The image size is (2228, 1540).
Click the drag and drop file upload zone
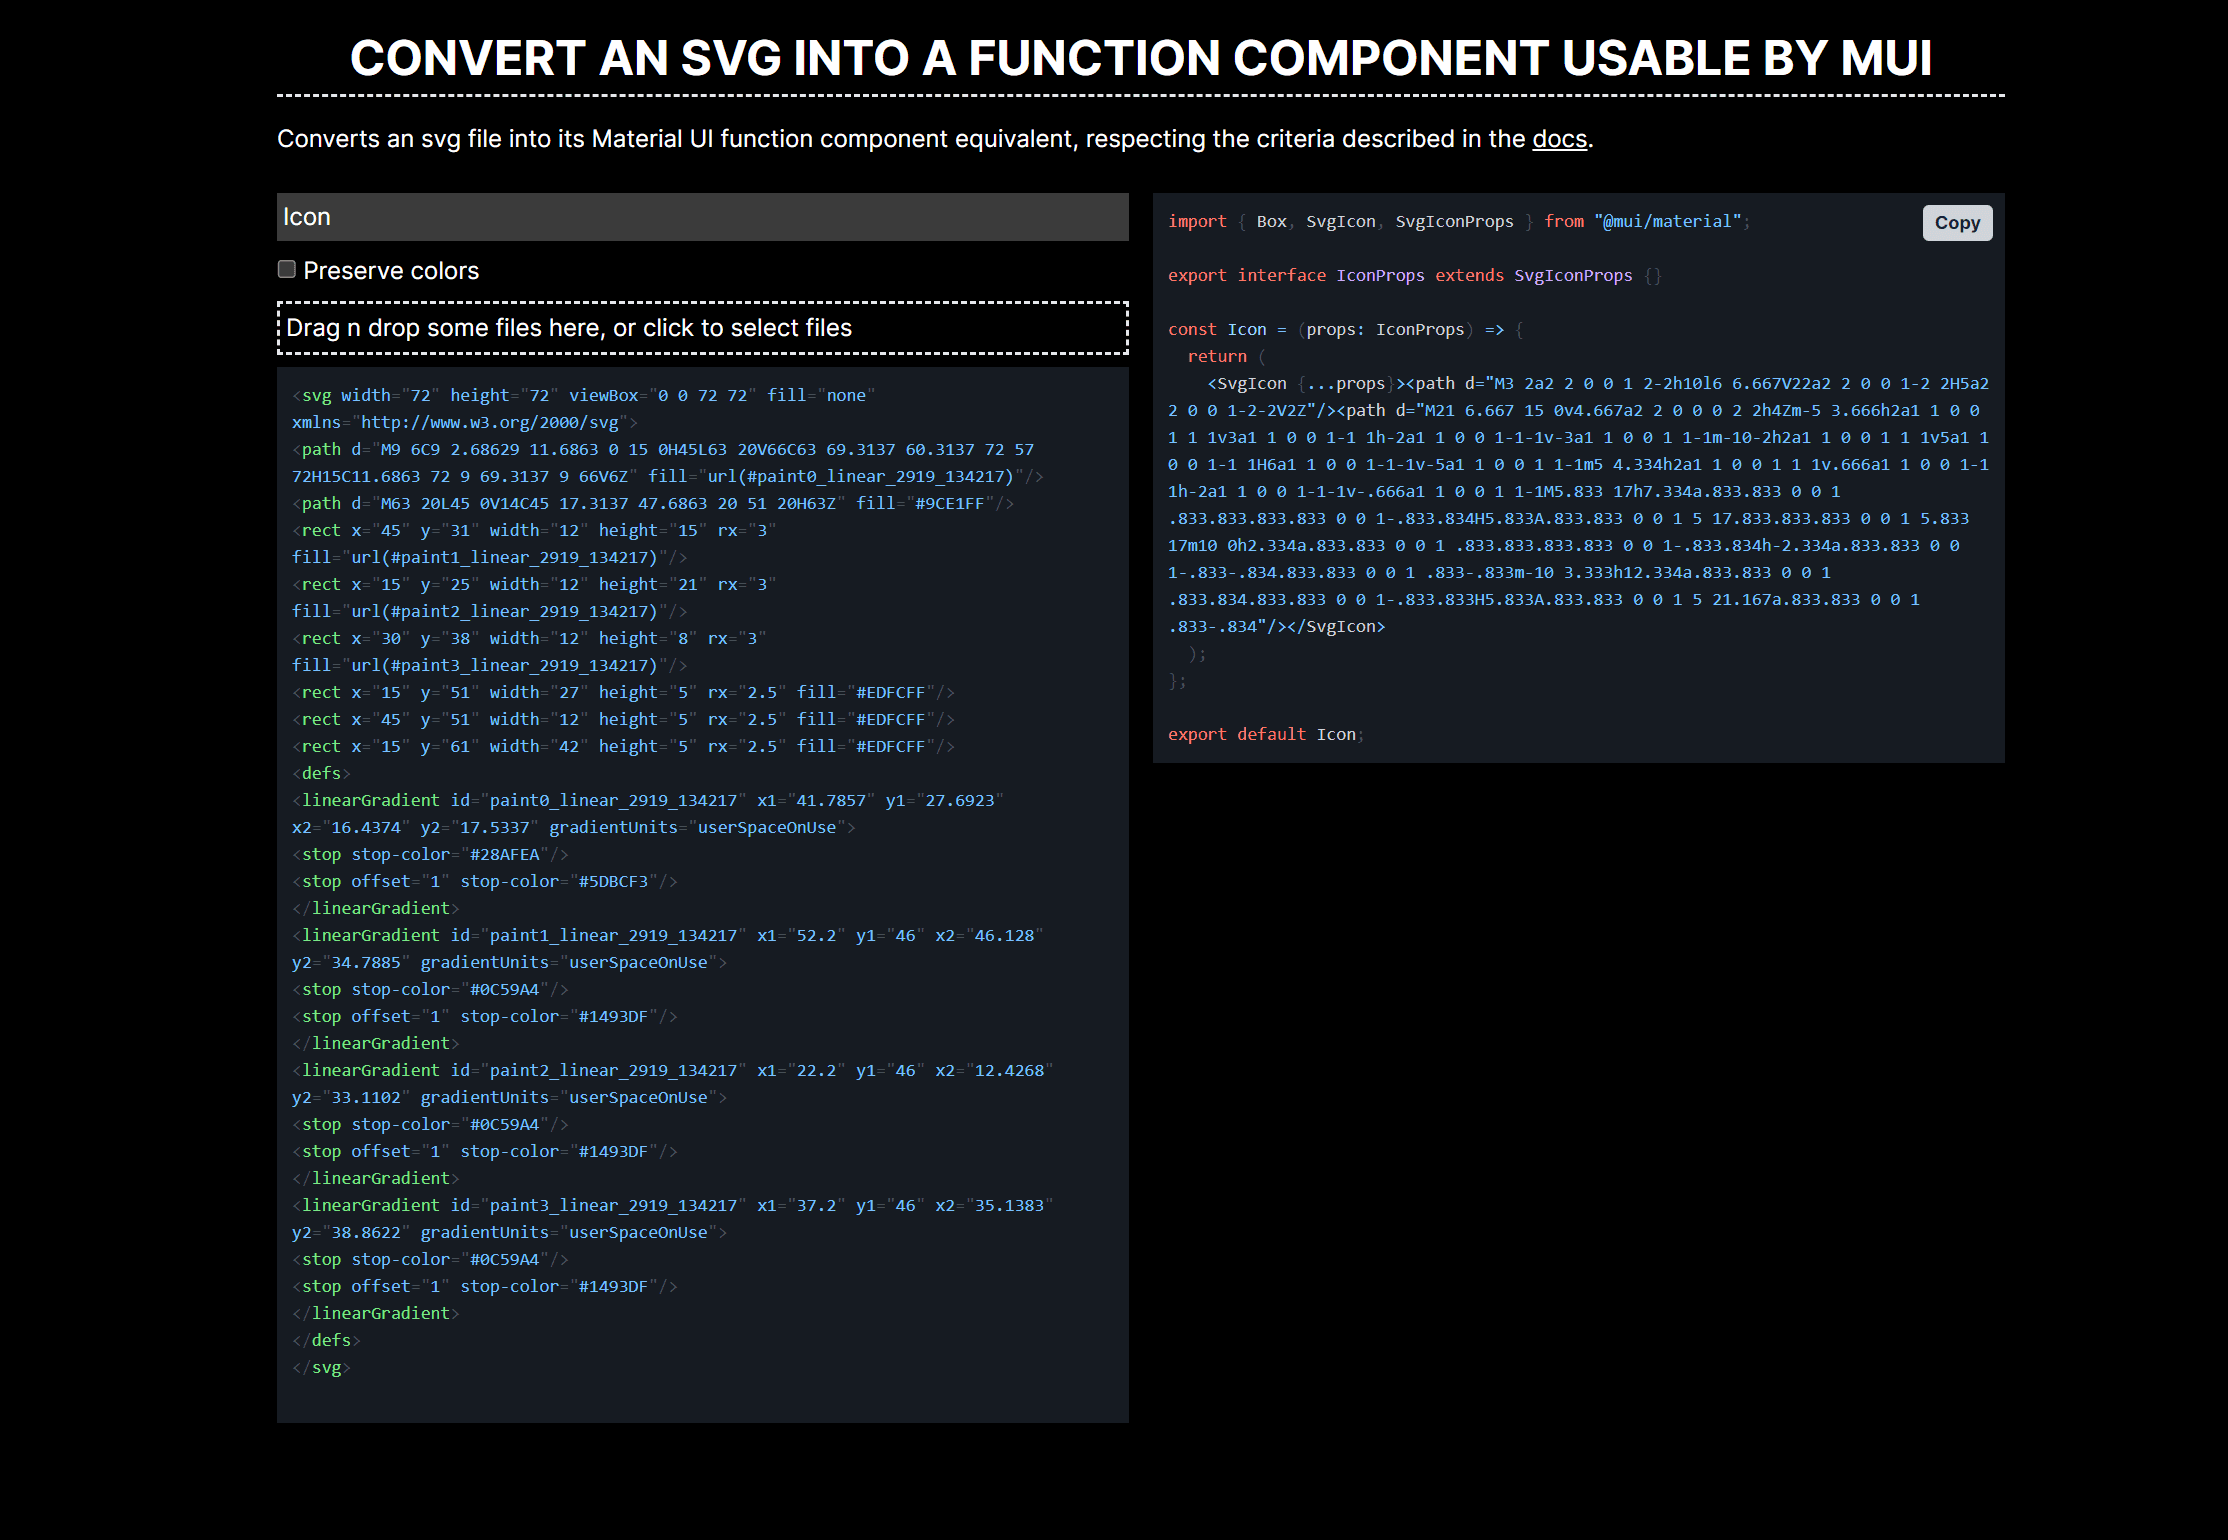(702, 328)
